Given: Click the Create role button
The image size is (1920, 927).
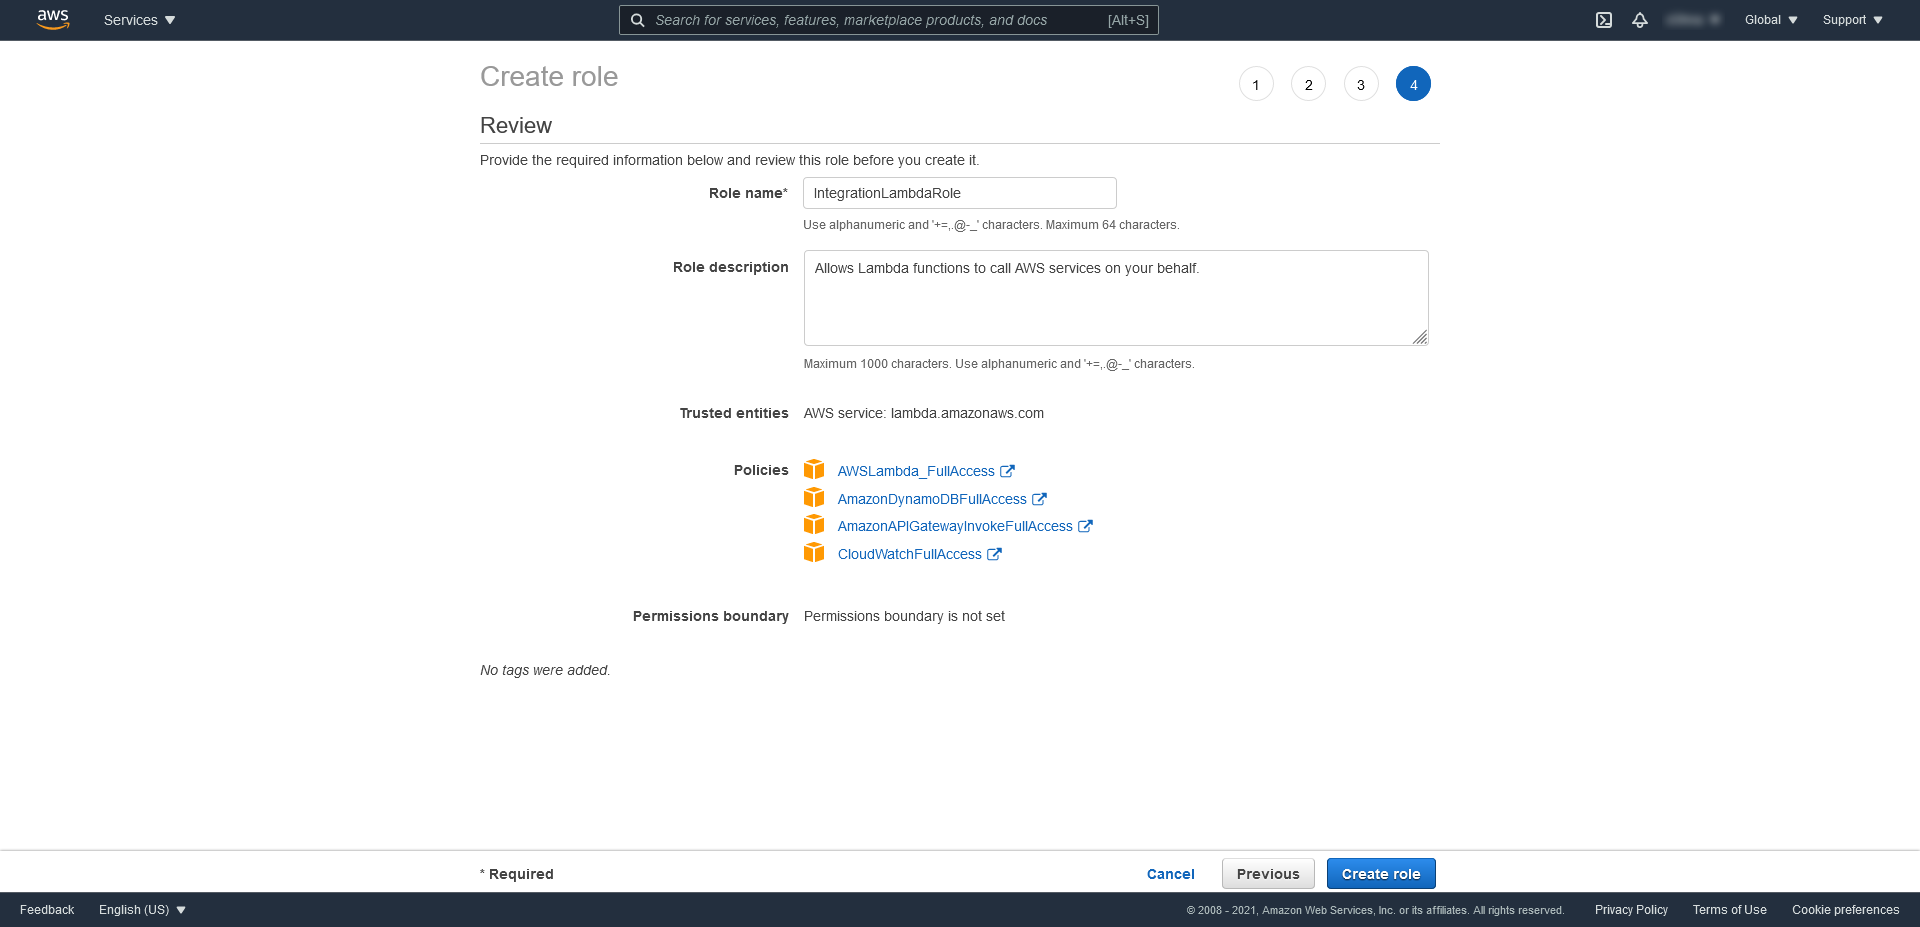Looking at the screenshot, I should click(x=1381, y=873).
